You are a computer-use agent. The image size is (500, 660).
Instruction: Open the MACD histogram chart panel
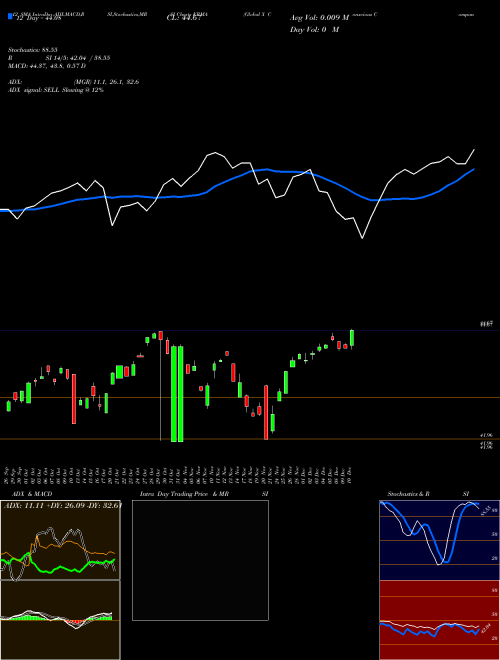click(60, 620)
